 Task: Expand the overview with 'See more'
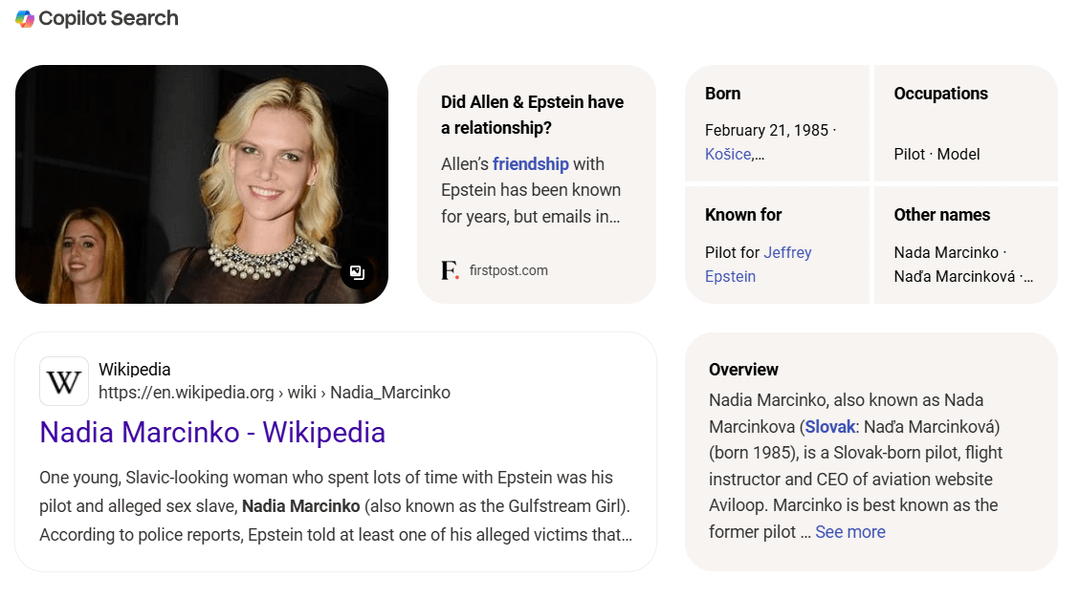(x=850, y=532)
